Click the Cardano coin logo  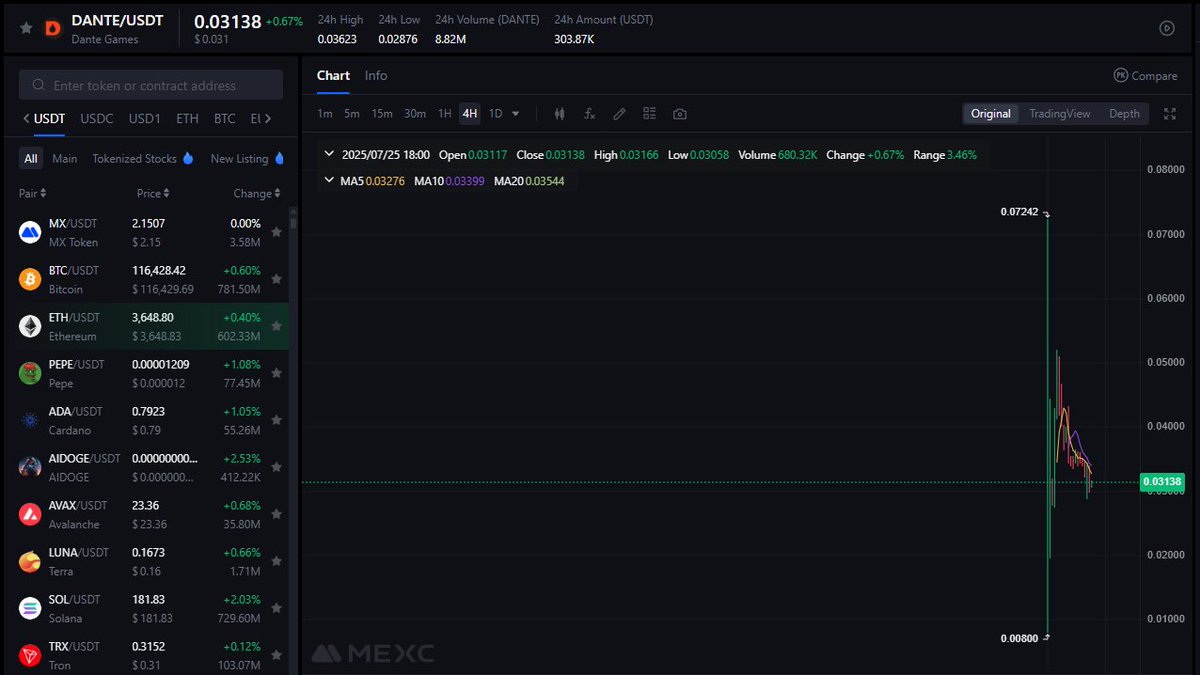(x=30, y=421)
